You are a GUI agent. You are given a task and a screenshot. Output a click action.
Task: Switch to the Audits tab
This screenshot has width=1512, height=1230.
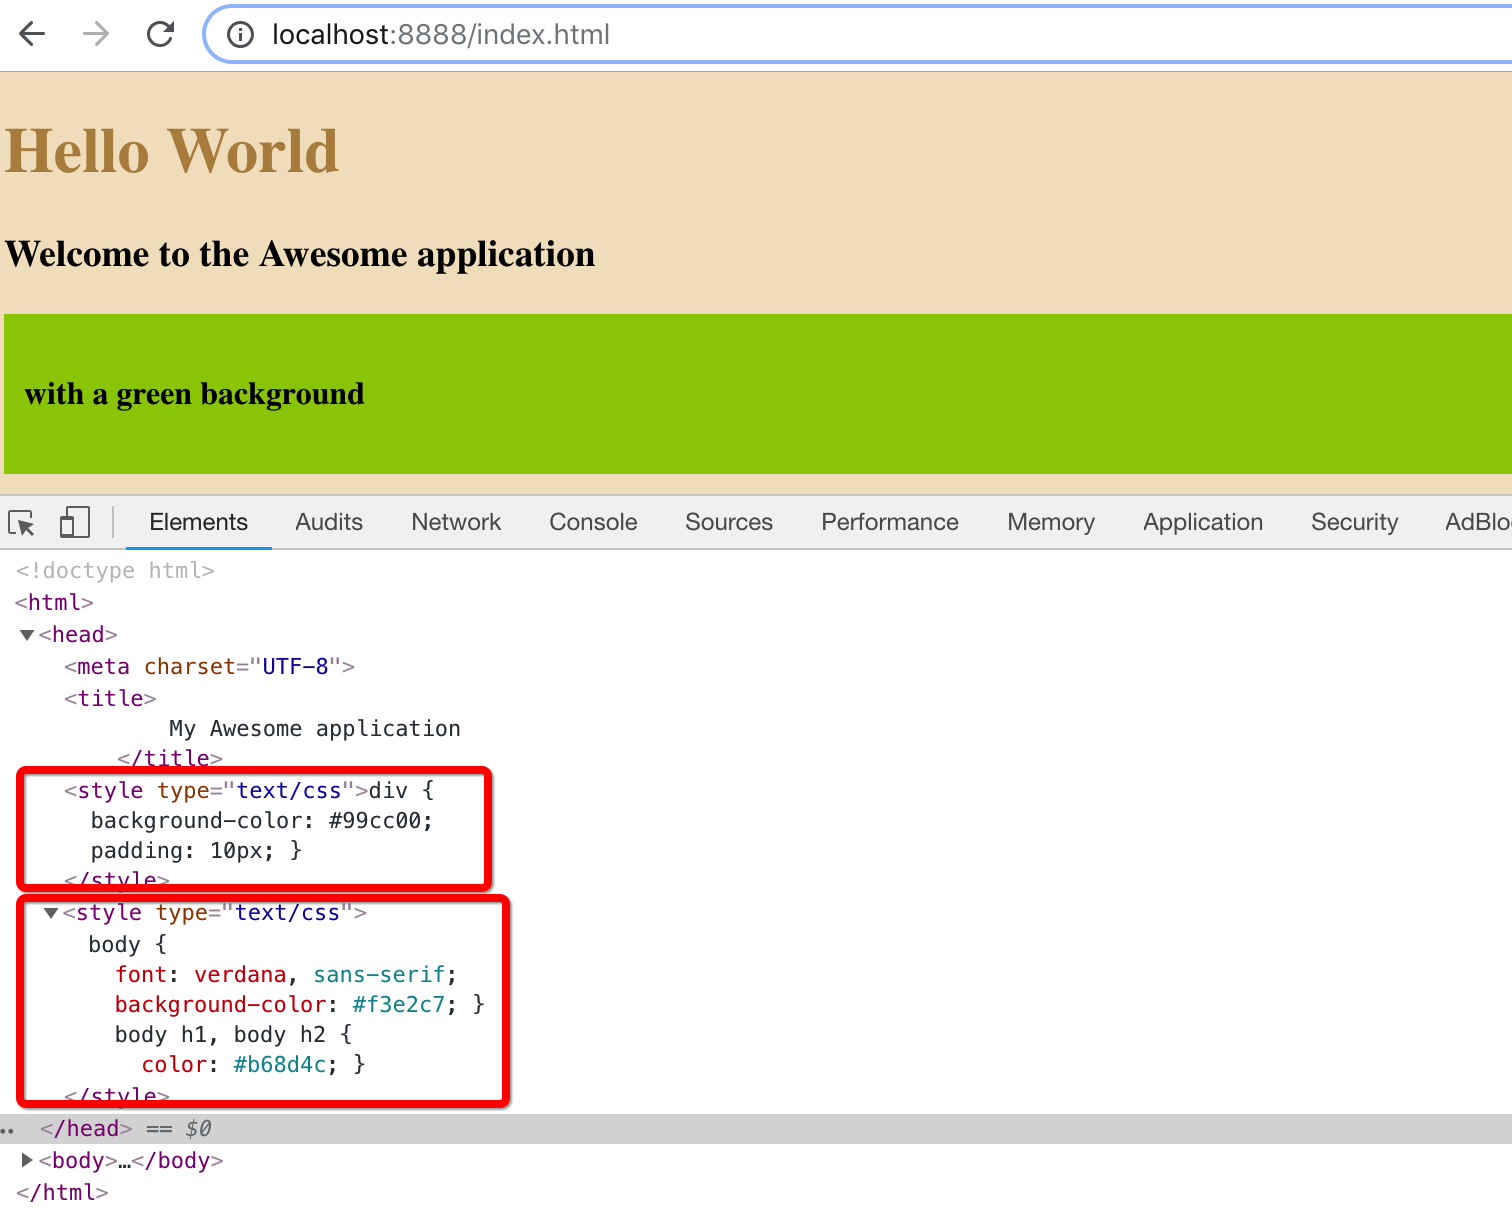click(x=329, y=522)
